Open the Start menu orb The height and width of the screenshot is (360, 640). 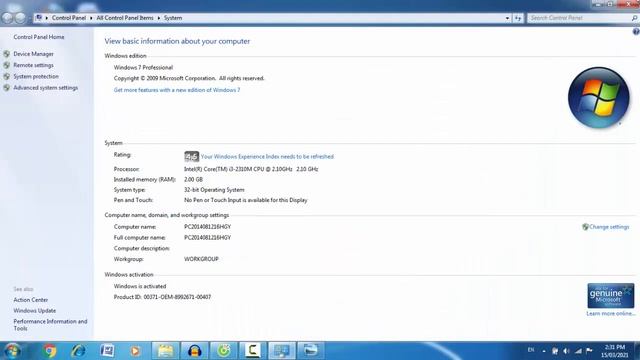point(12,351)
